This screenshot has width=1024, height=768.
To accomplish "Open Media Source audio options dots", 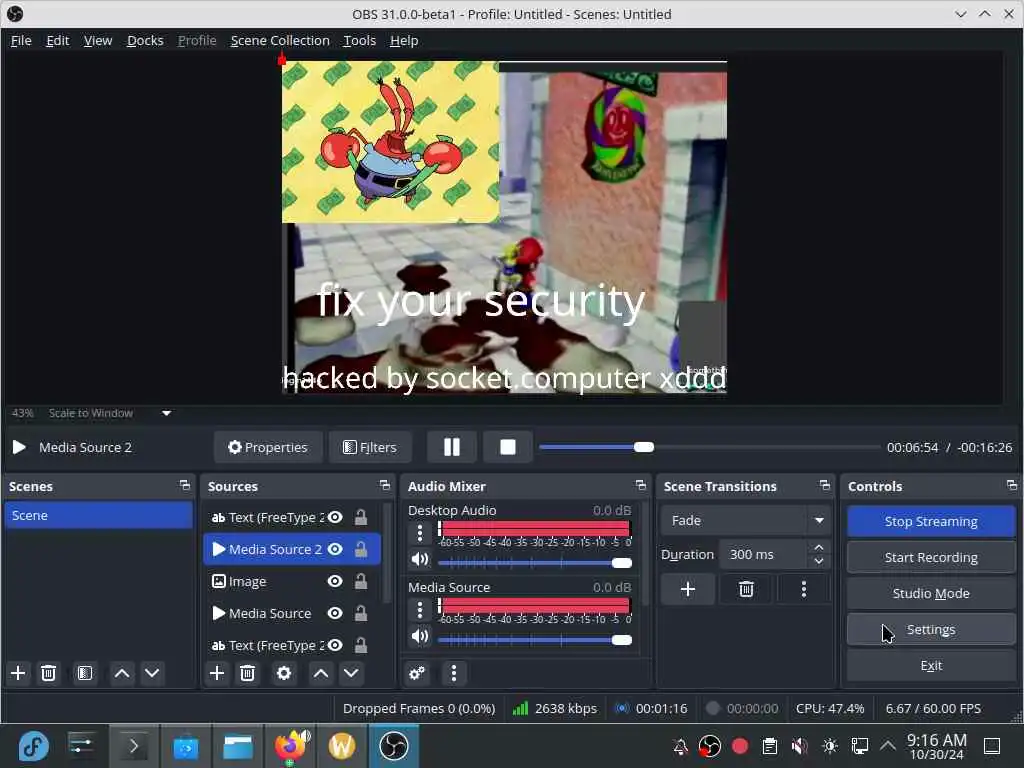I will (420, 610).
